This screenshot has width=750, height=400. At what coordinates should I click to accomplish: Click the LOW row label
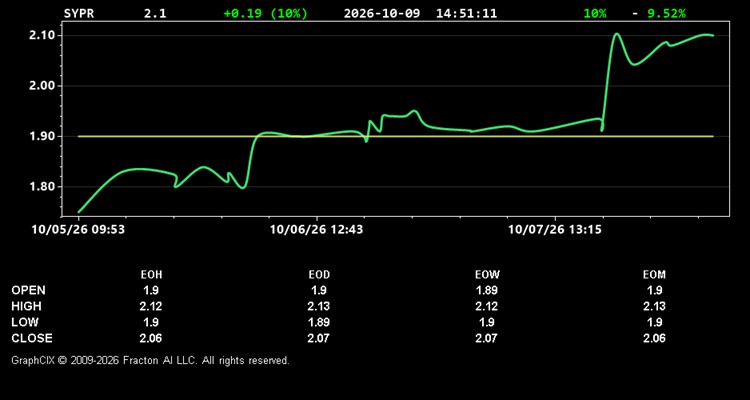pyautogui.click(x=25, y=322)
